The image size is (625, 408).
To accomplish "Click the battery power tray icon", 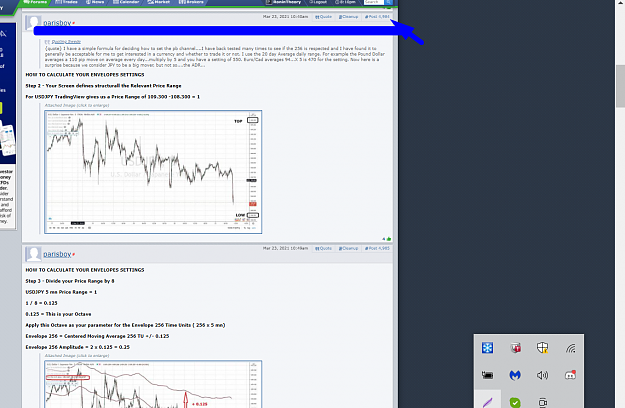I will click(x=487, y=375).
